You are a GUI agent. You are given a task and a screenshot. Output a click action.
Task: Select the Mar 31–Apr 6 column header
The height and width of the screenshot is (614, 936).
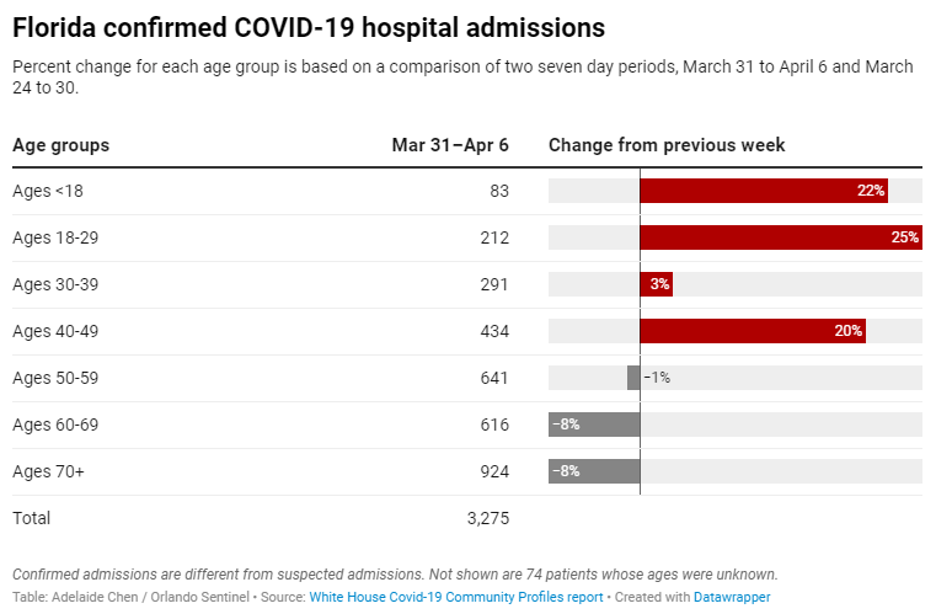point(450,145)
